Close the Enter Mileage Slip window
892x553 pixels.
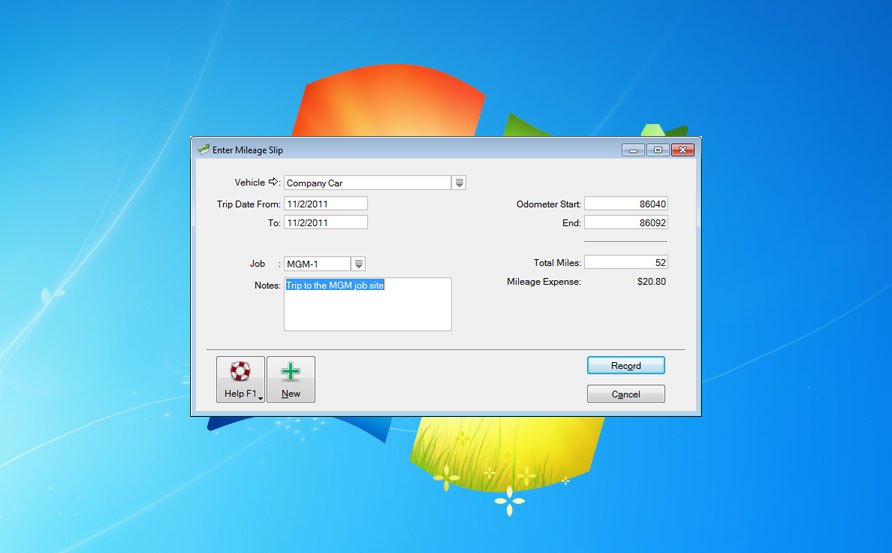pyautogui.click(x=683, y=150)
